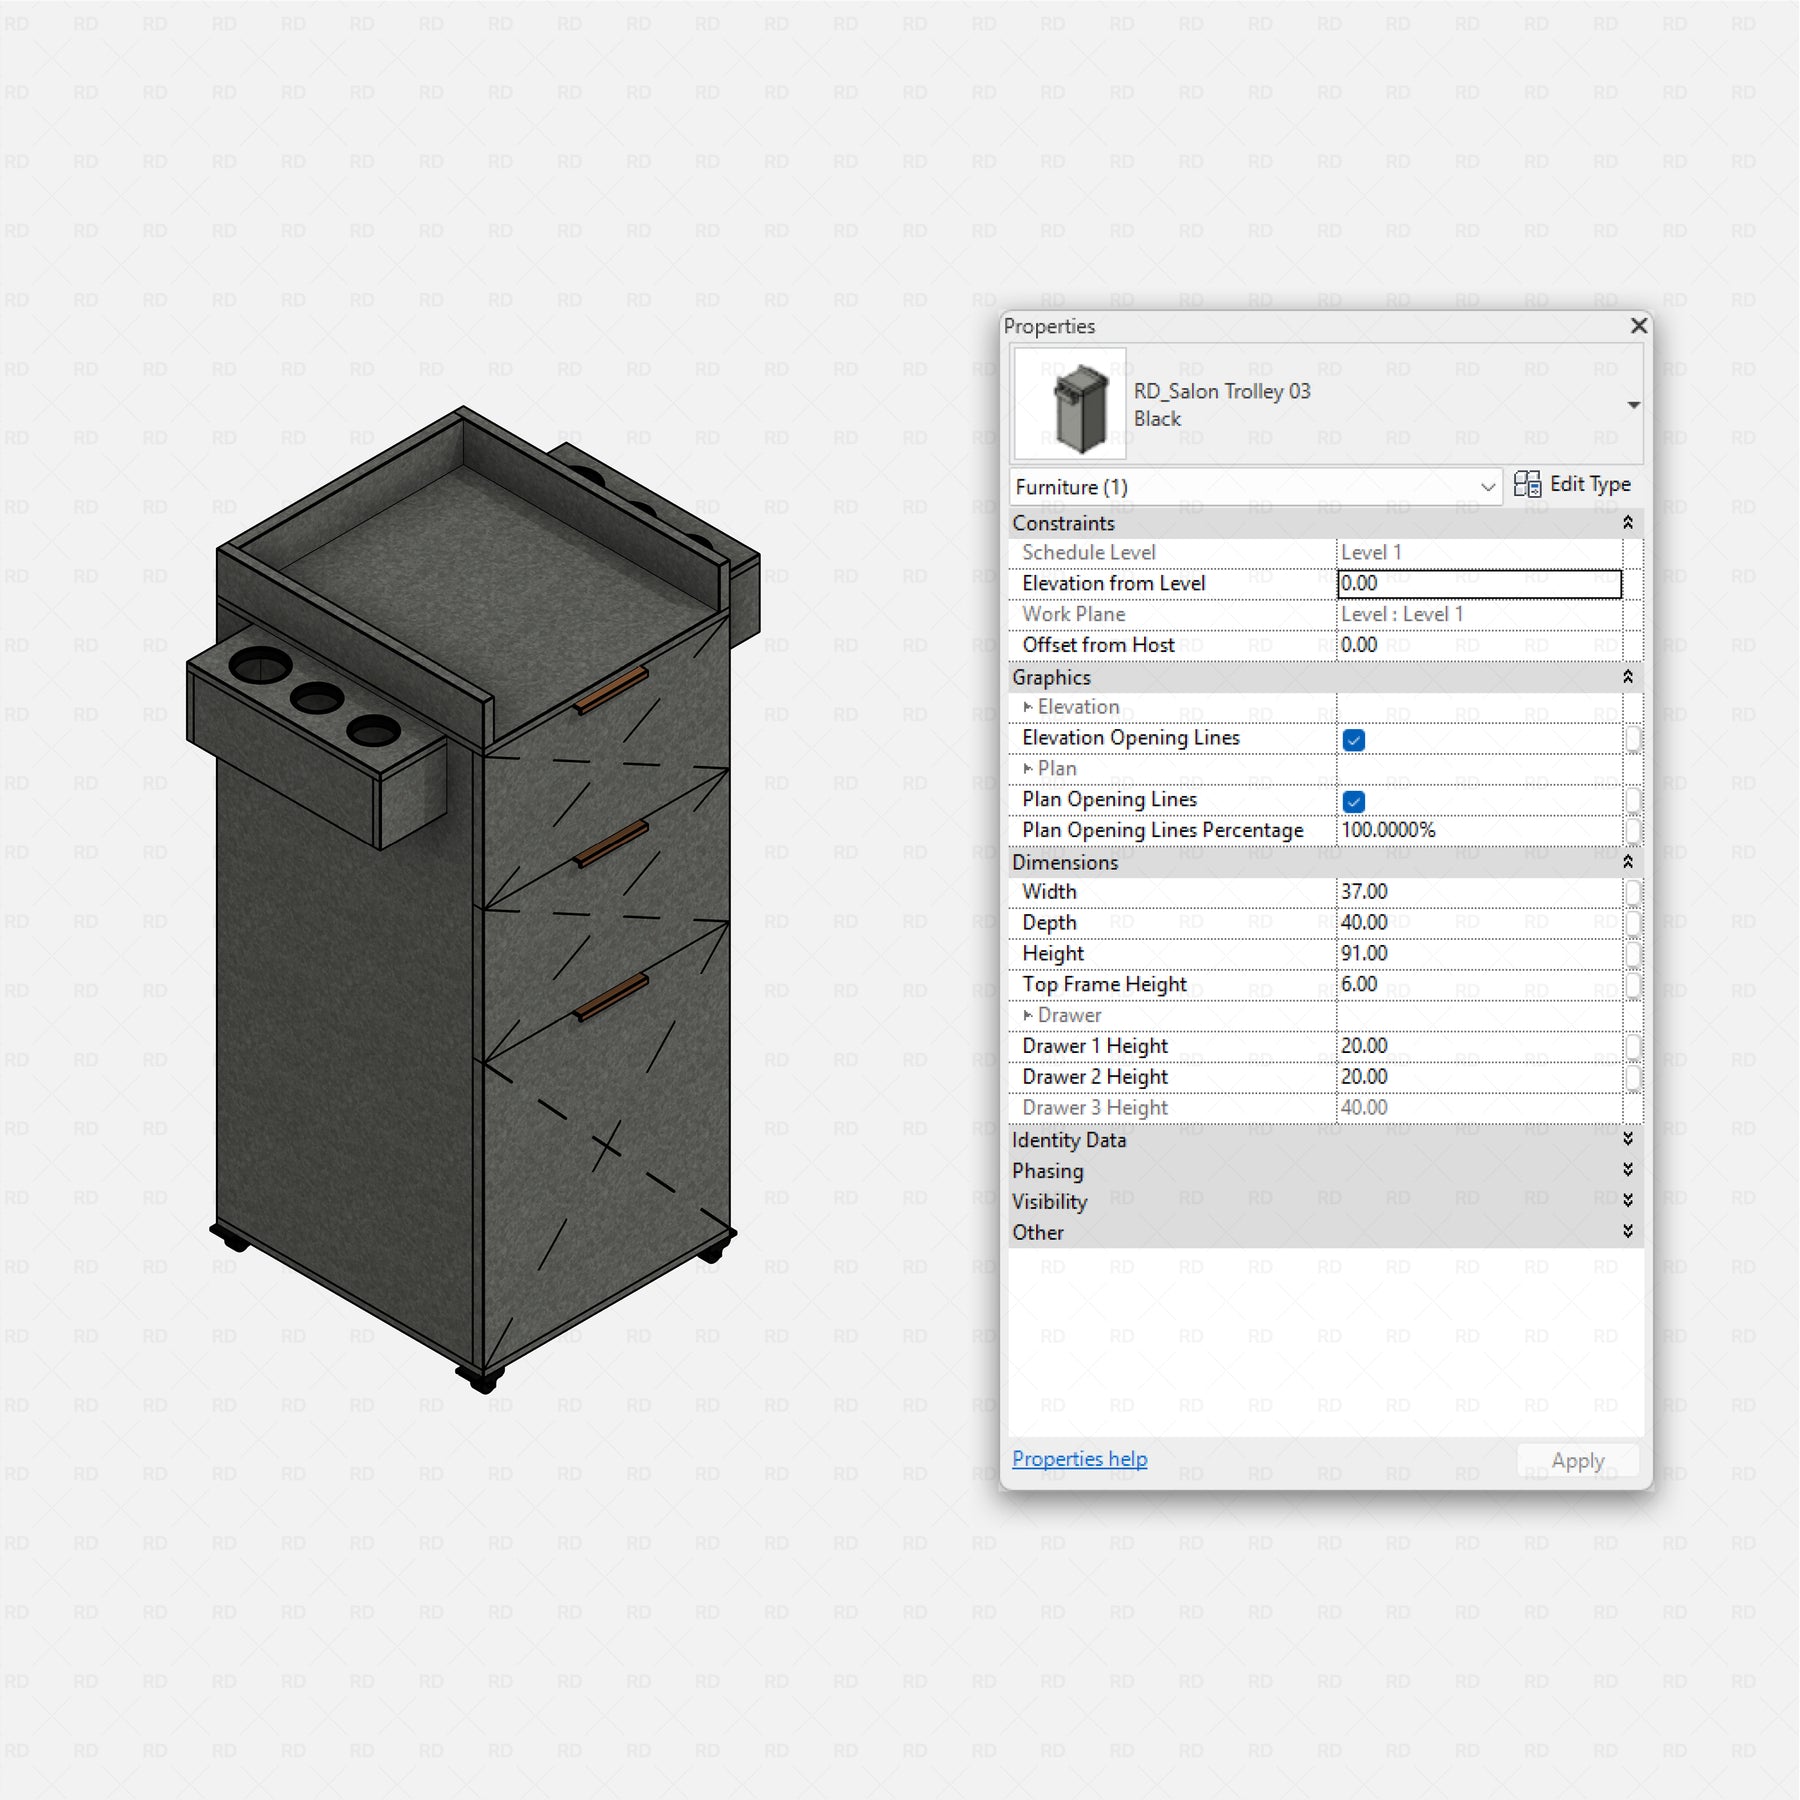Collapse the Dimensions section
This screenshot has width=1800, height=1800.
[1627, 862]
